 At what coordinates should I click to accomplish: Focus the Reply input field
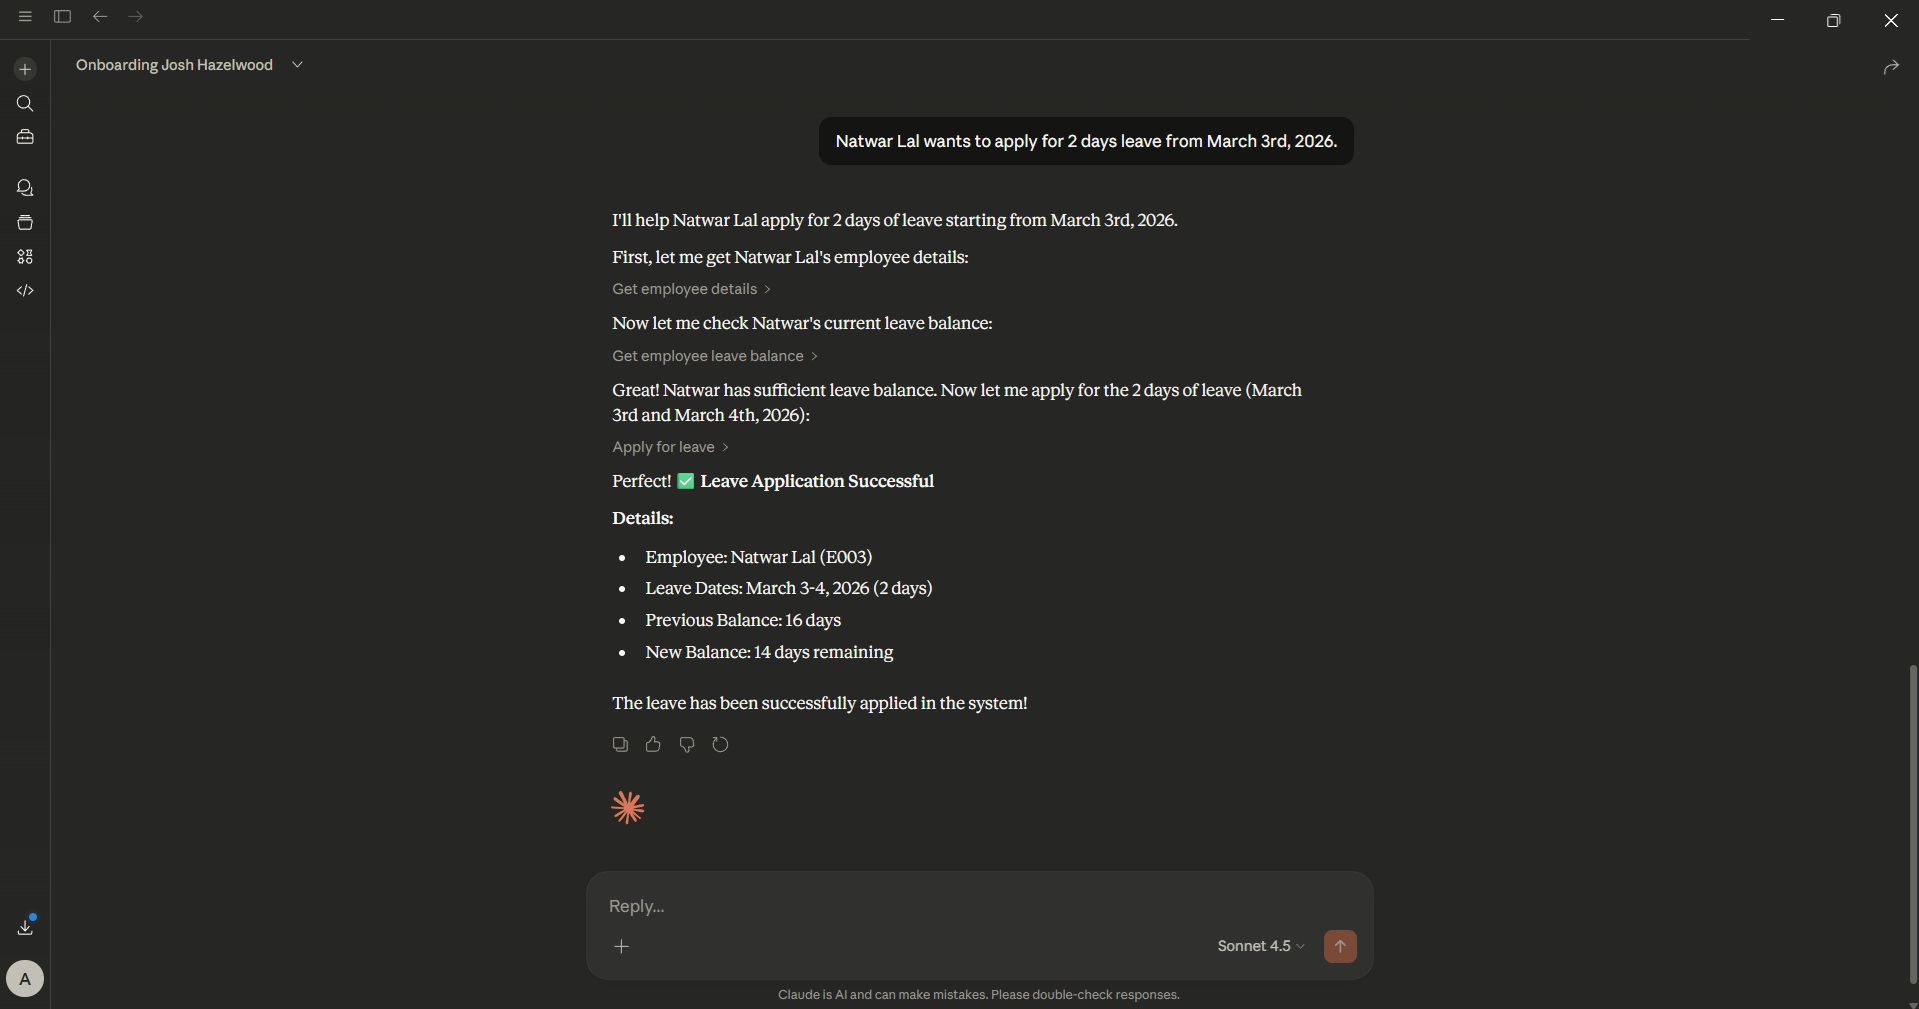[979, 906]
